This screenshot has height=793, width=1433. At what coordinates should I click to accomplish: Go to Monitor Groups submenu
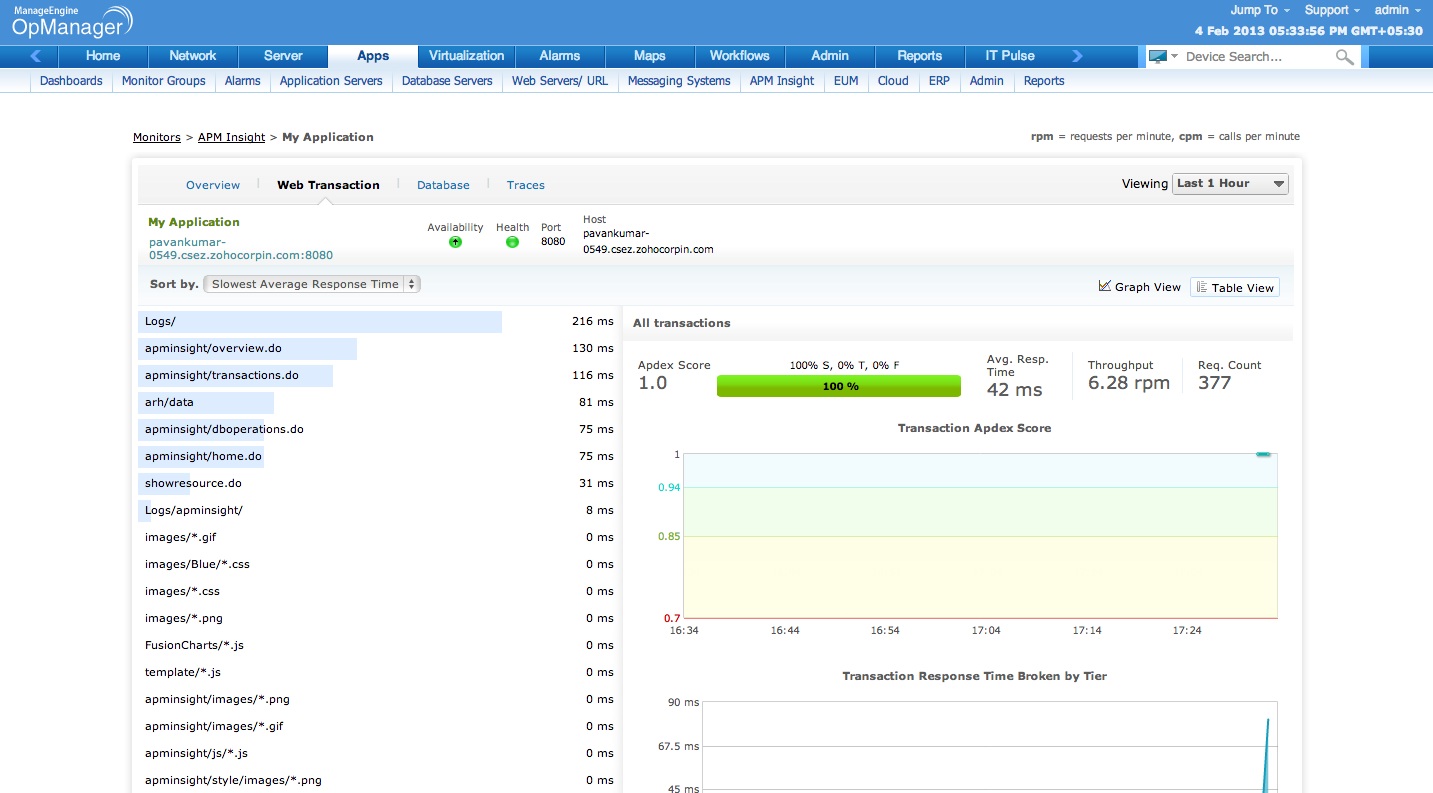point(163,81)
